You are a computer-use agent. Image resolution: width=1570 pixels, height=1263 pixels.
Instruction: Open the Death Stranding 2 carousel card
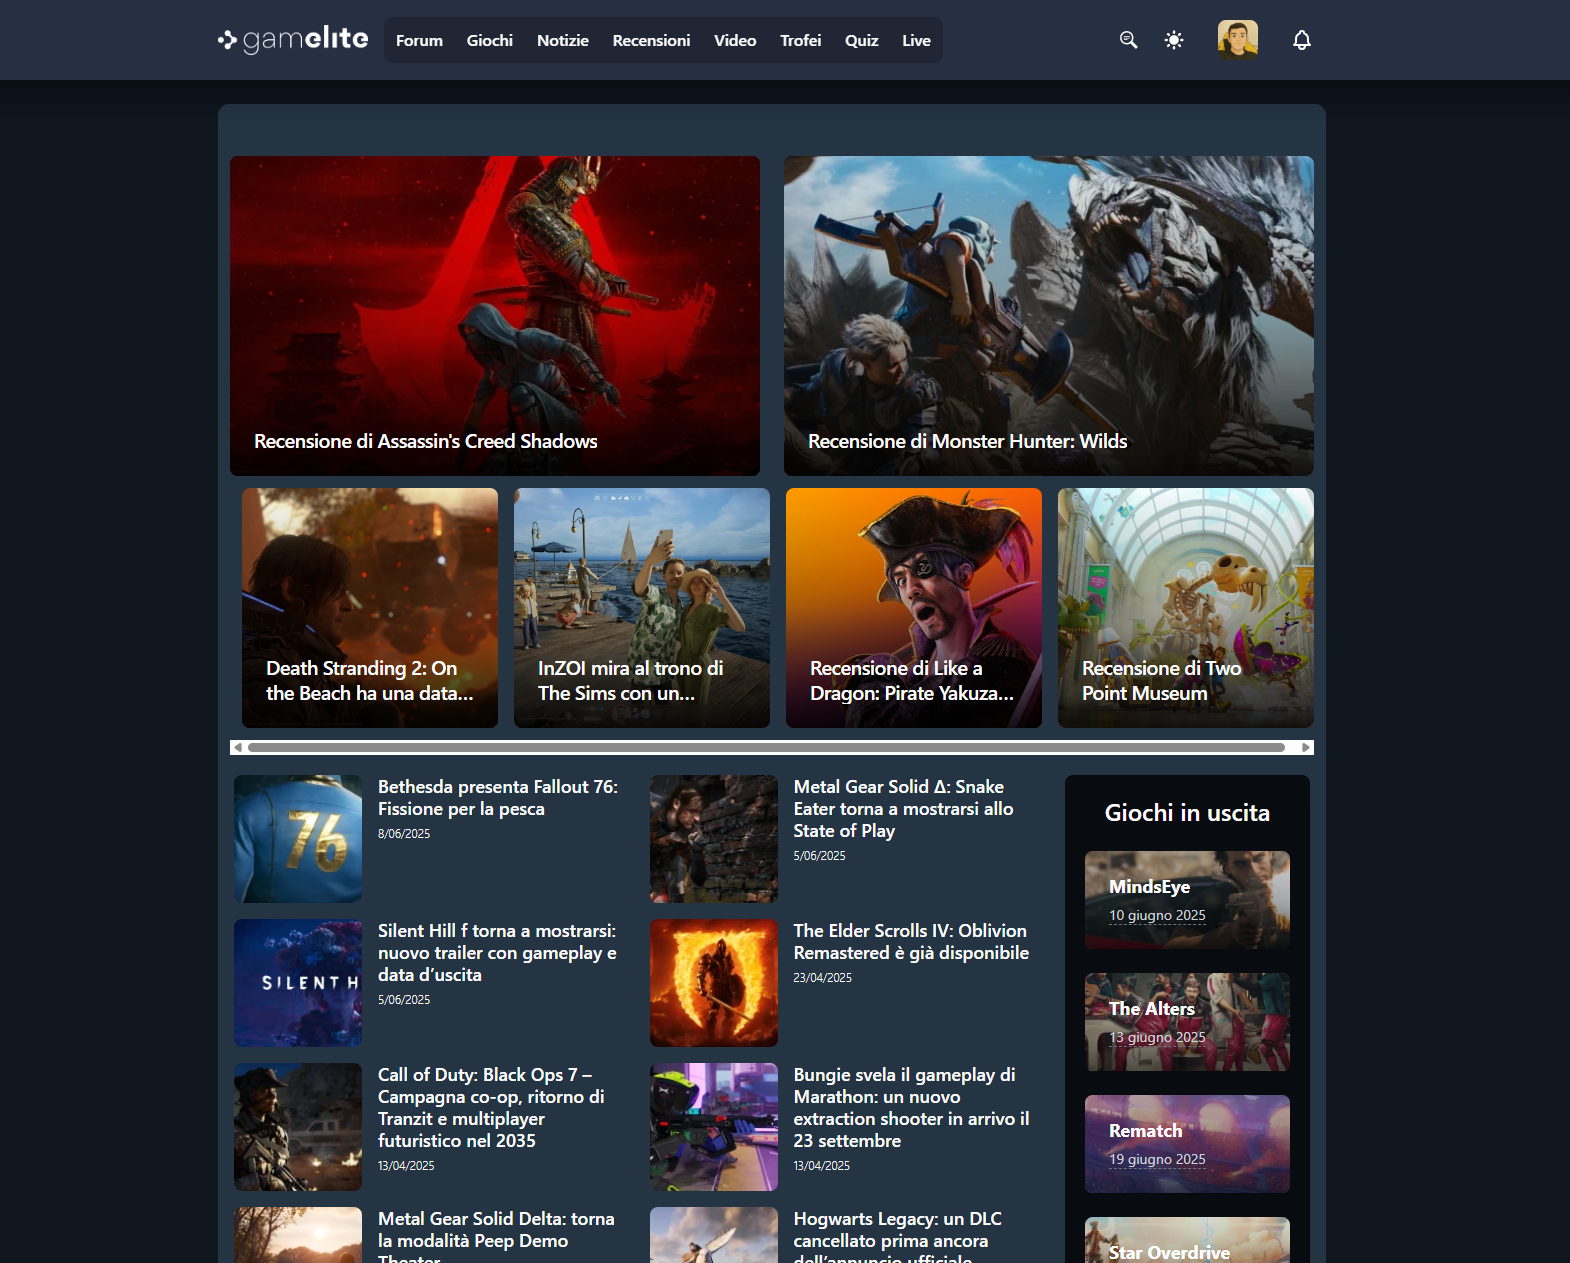[370, 608]
